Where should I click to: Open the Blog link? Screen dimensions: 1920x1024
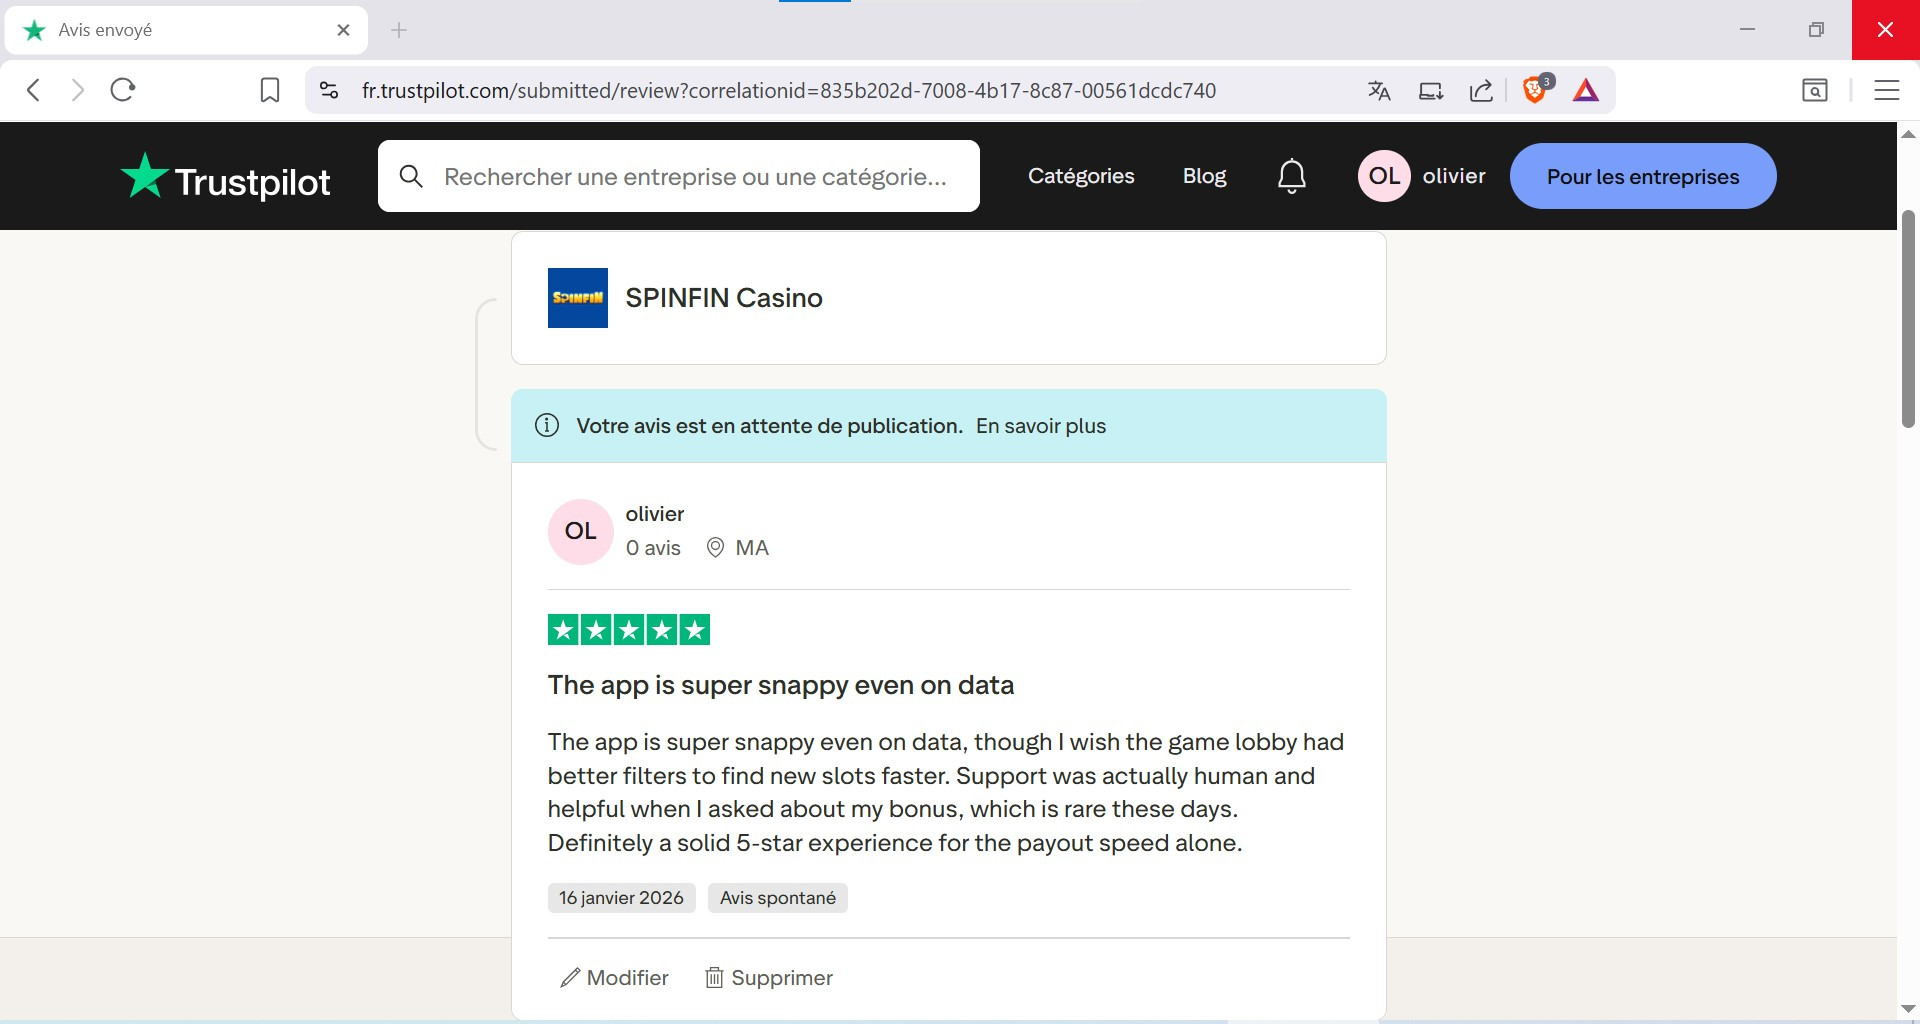[1204, 176]
